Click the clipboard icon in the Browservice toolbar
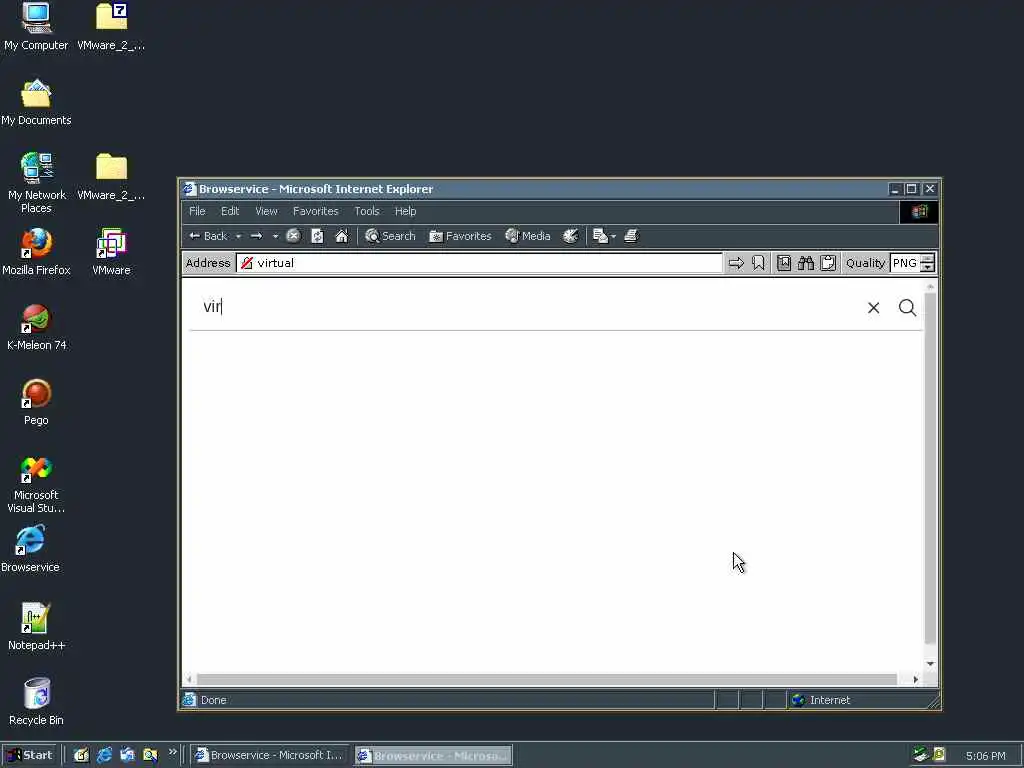The width and height of the screenshot is (1024, 768). coord(828,263)
